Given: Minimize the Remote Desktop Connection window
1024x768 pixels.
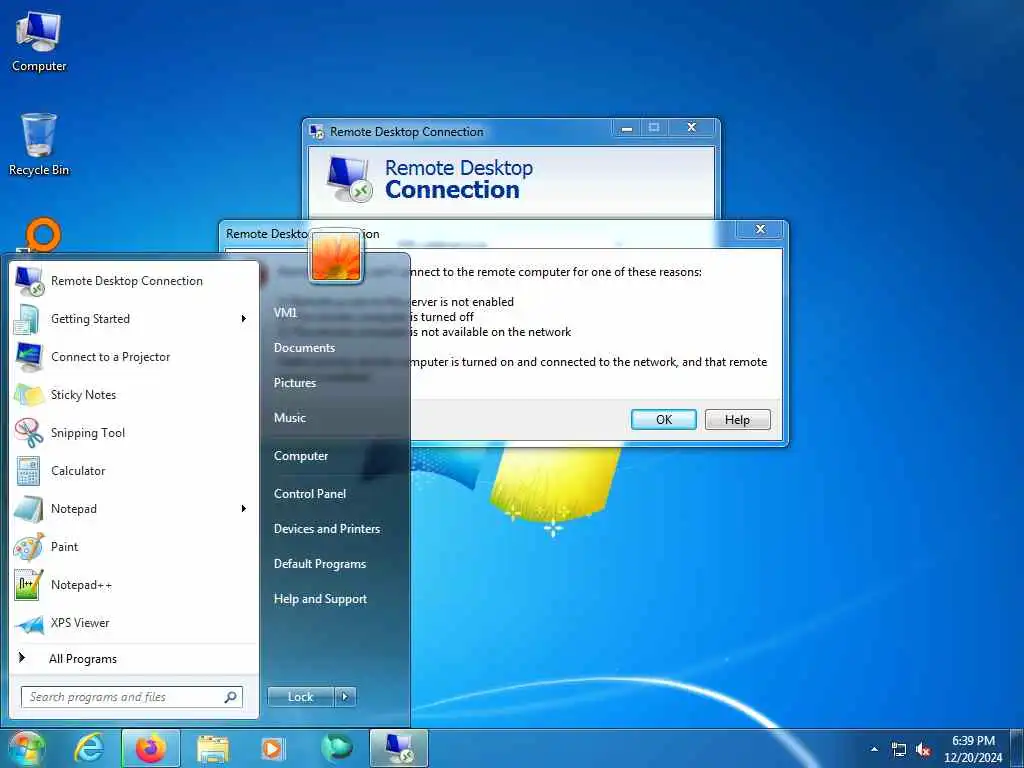Looking at the screenshot, I should click(x=627, y=129).
